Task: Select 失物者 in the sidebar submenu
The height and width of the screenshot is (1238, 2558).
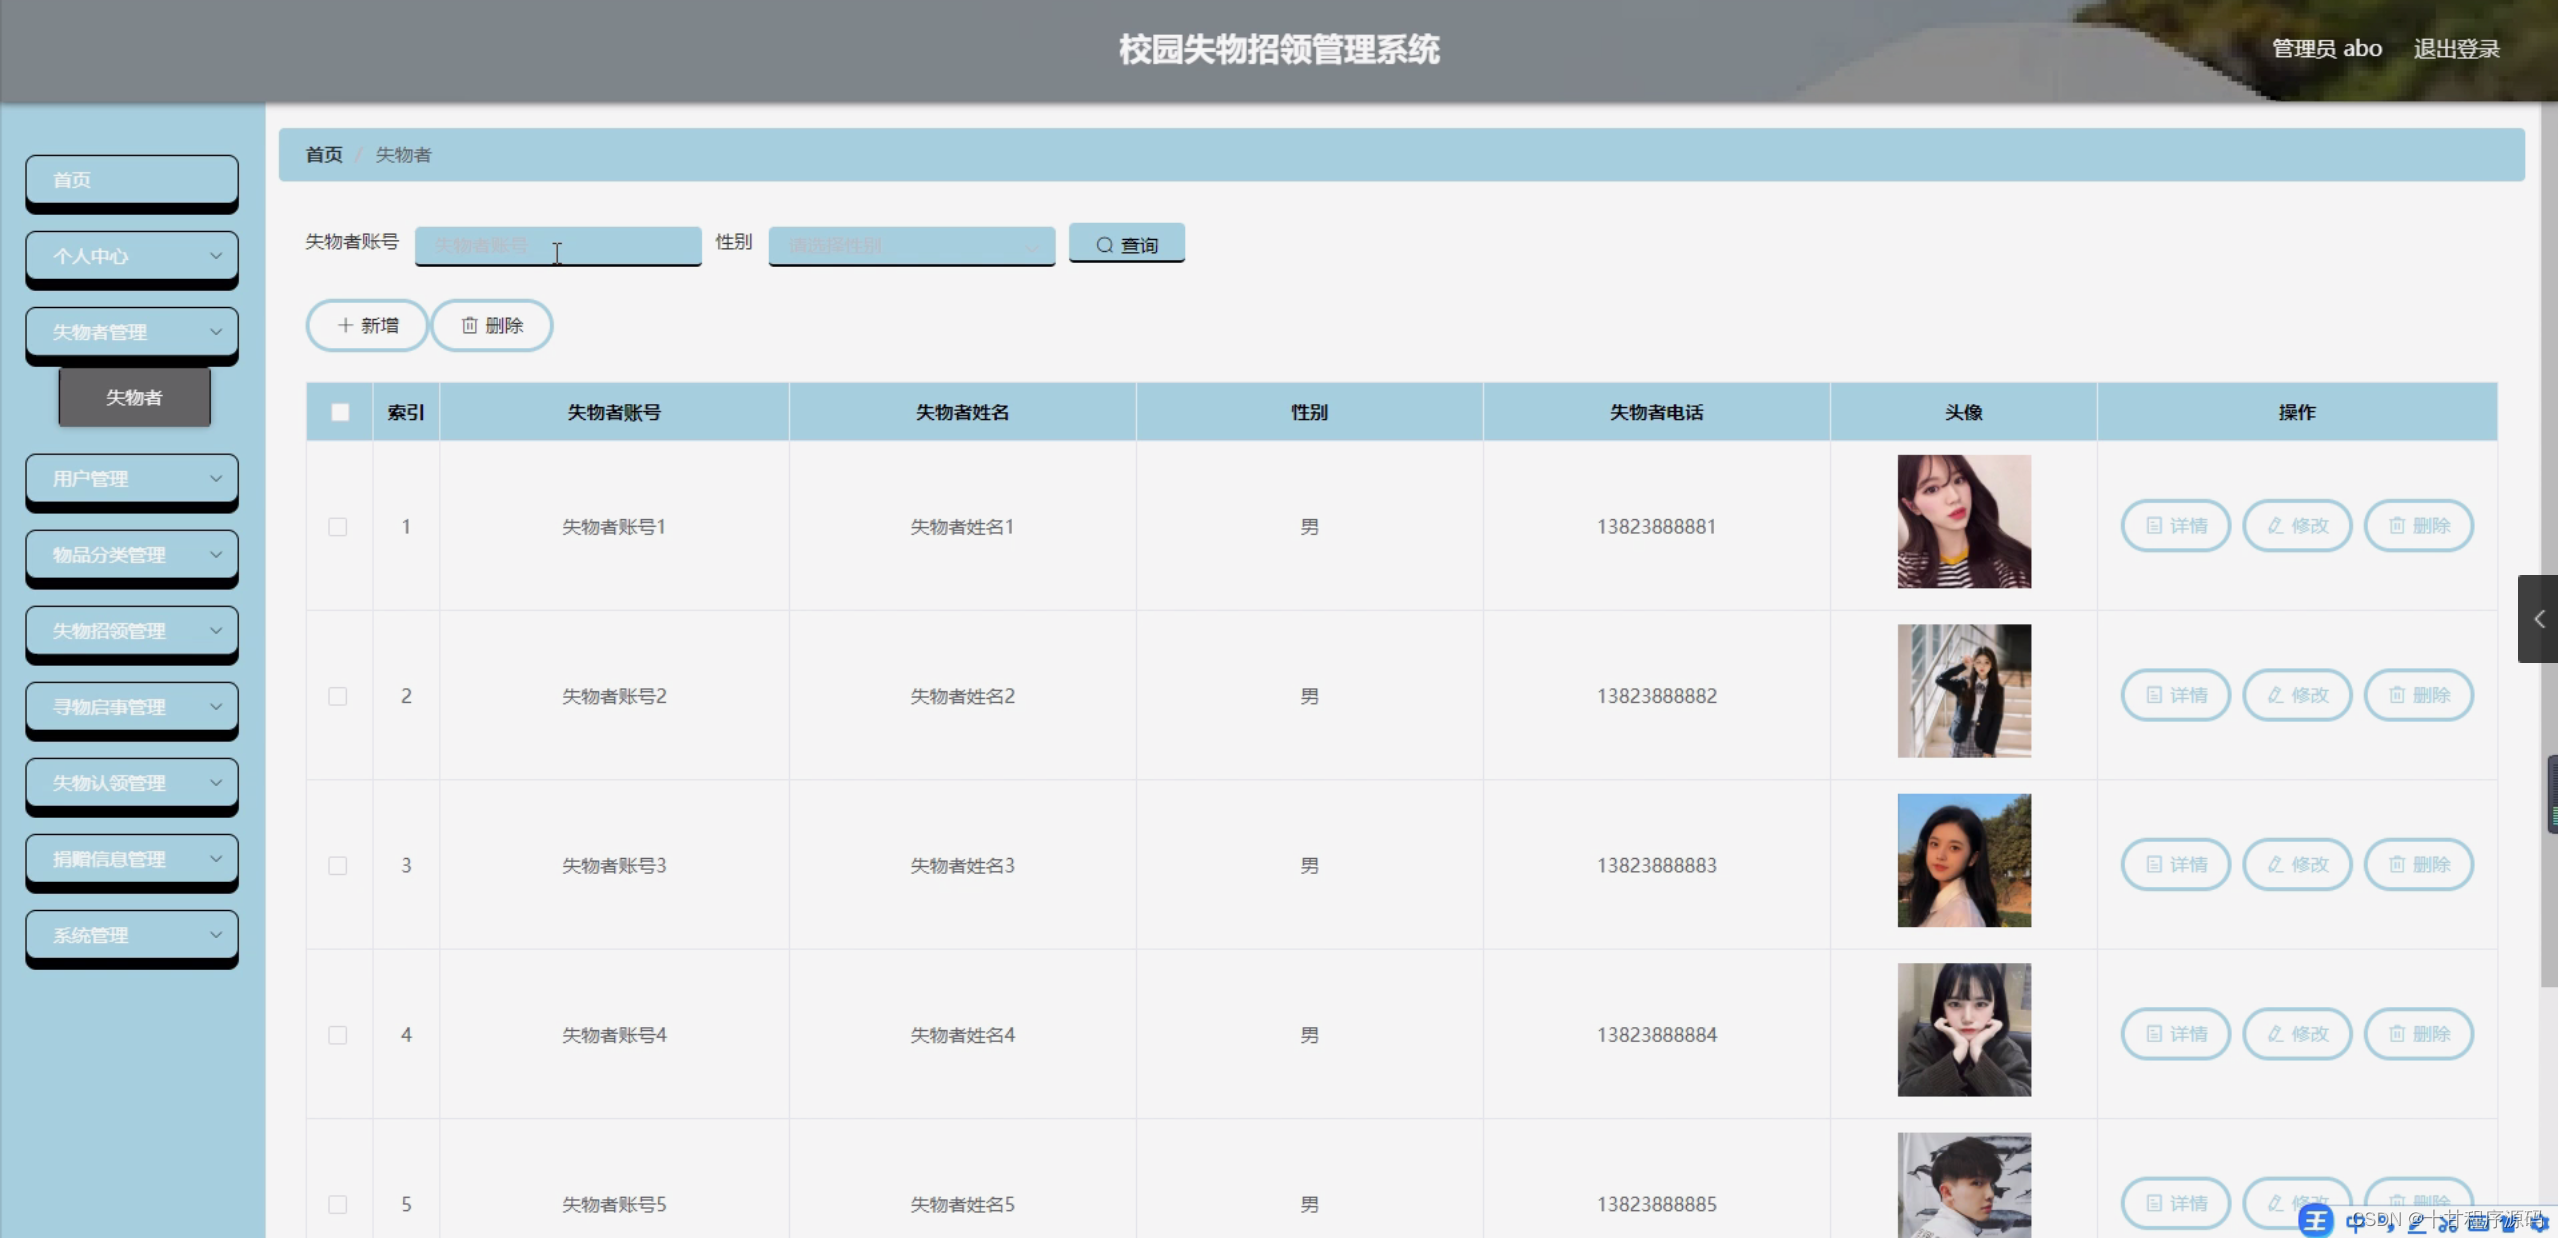Action: (134, 396)
